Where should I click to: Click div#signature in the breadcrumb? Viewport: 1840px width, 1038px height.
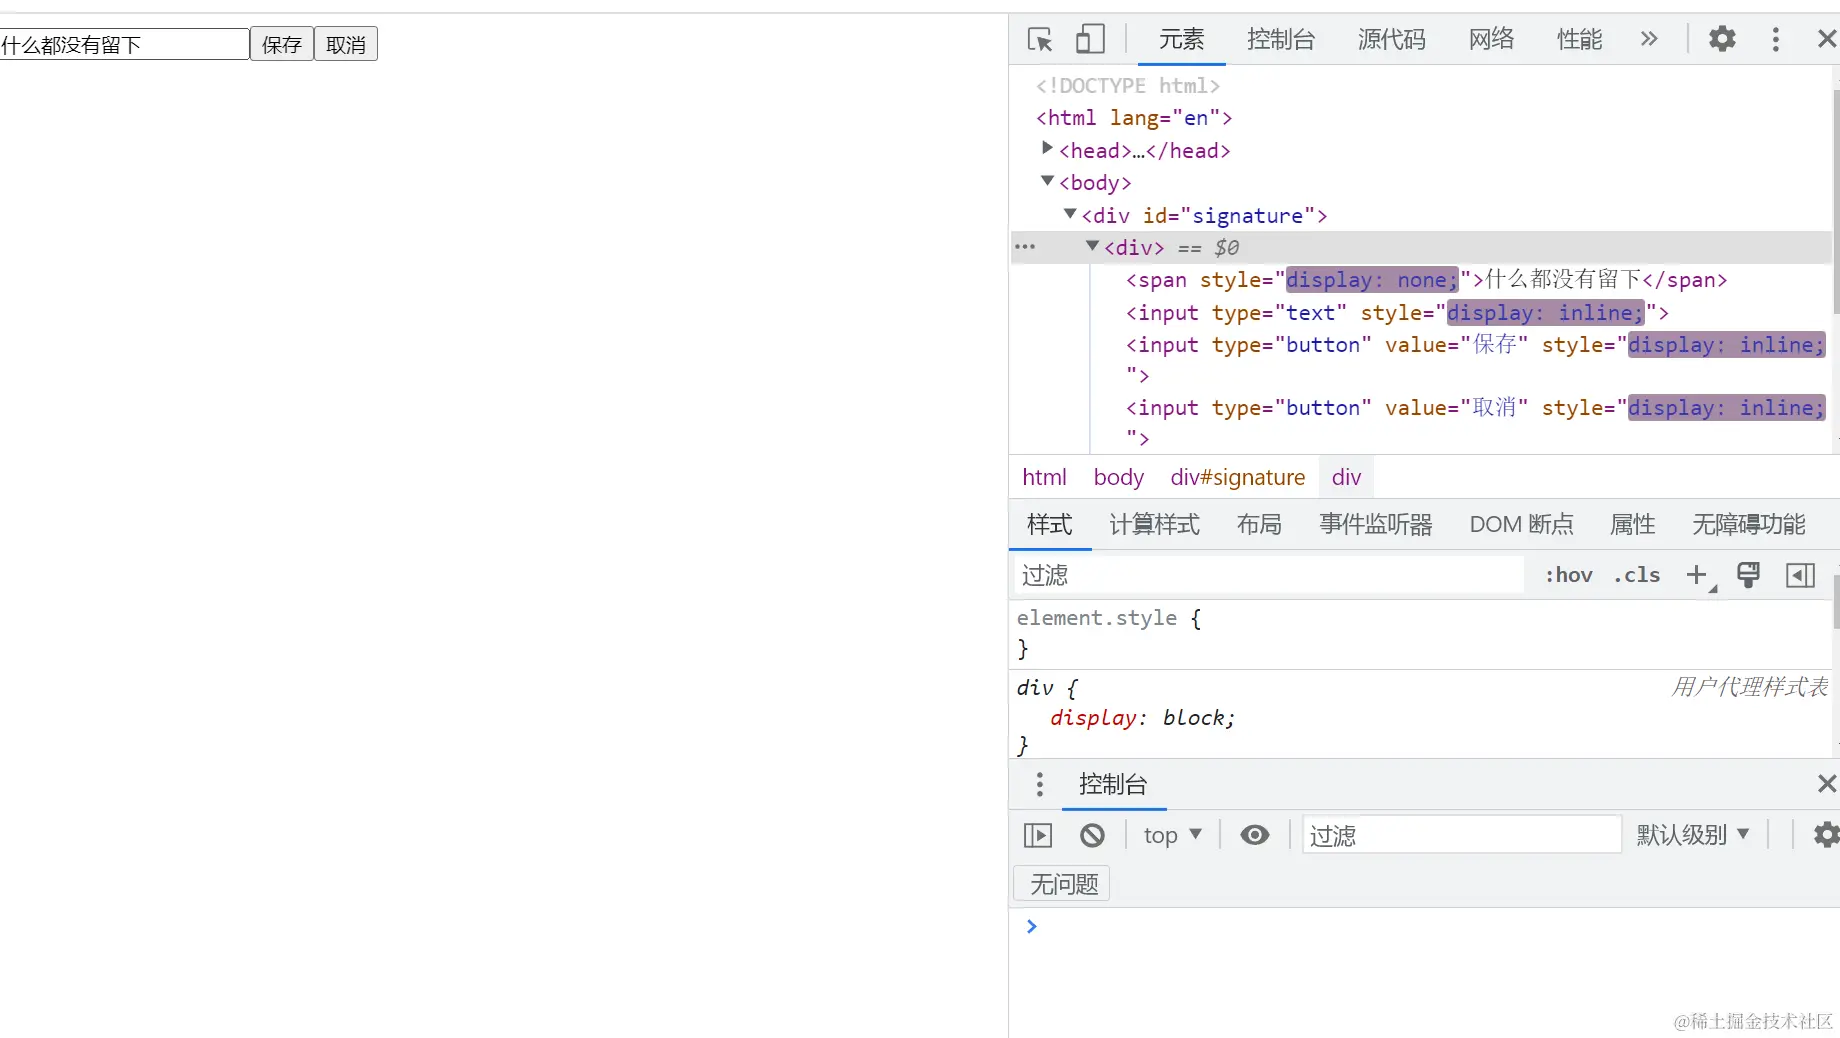tap(1238, 477)
